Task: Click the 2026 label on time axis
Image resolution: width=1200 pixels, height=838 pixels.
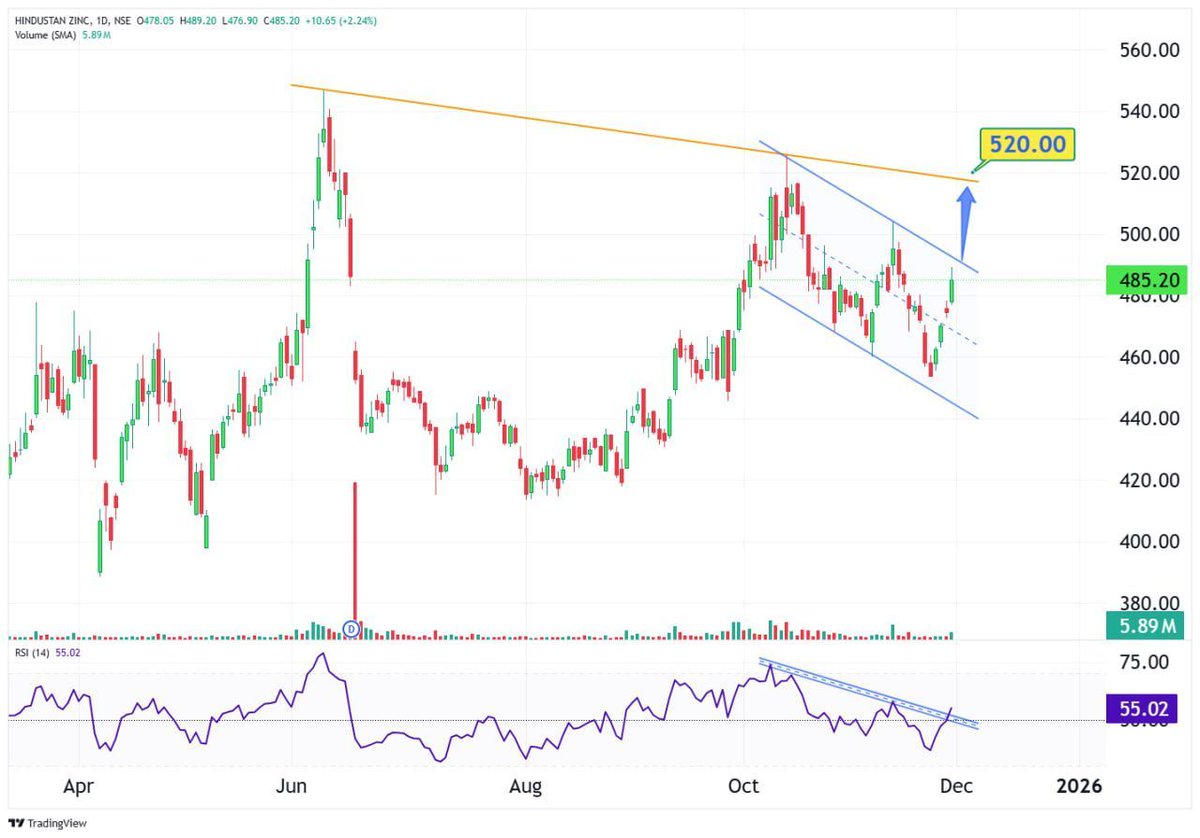Action: (1079, 786)
